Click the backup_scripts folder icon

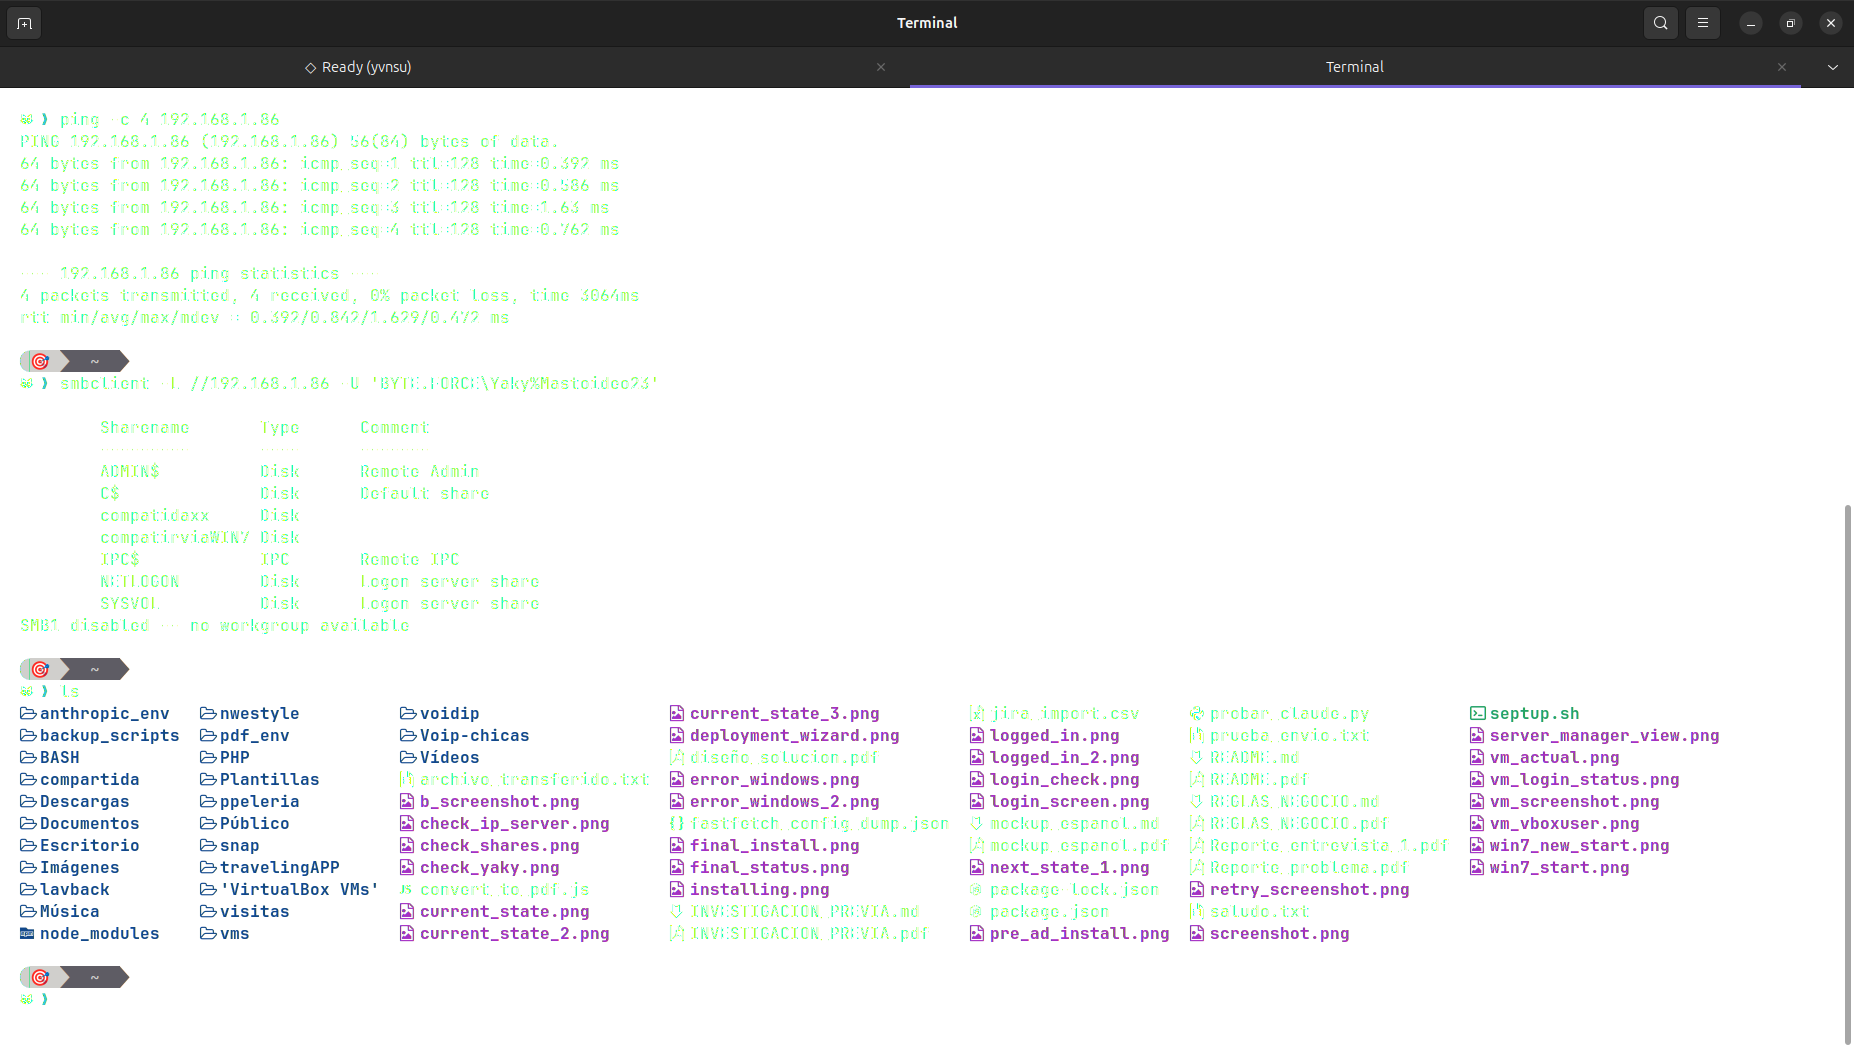pyautogui.click(x=29, y=735)
